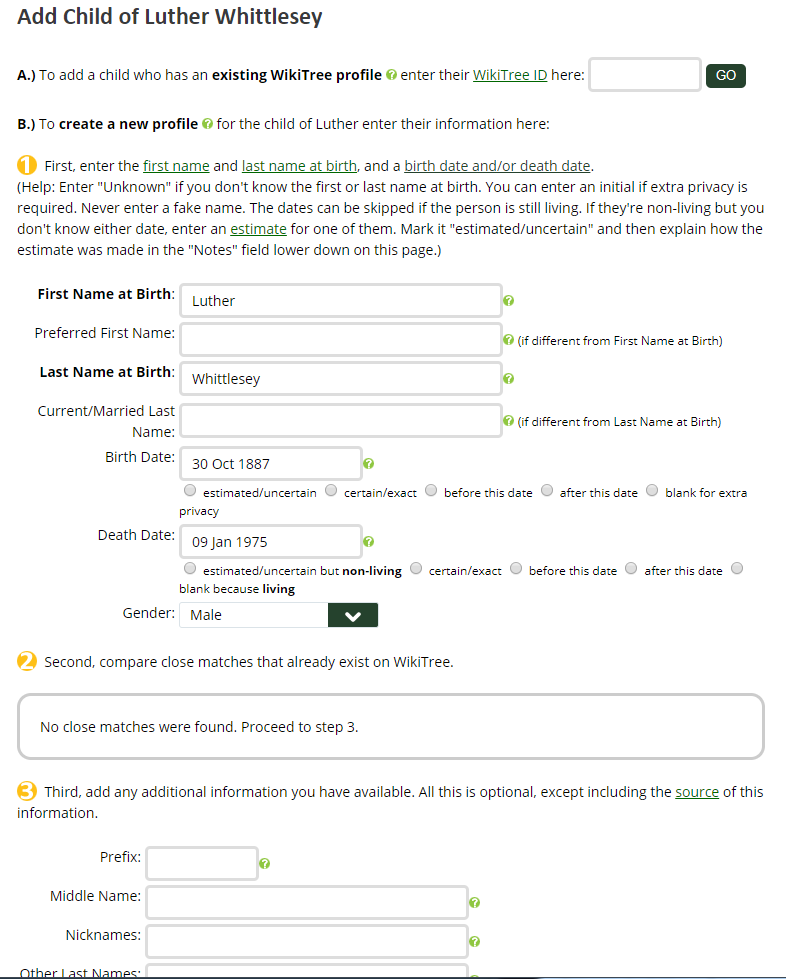
Task: Select birth date estimated/uncertain radio
Action: 190,491
